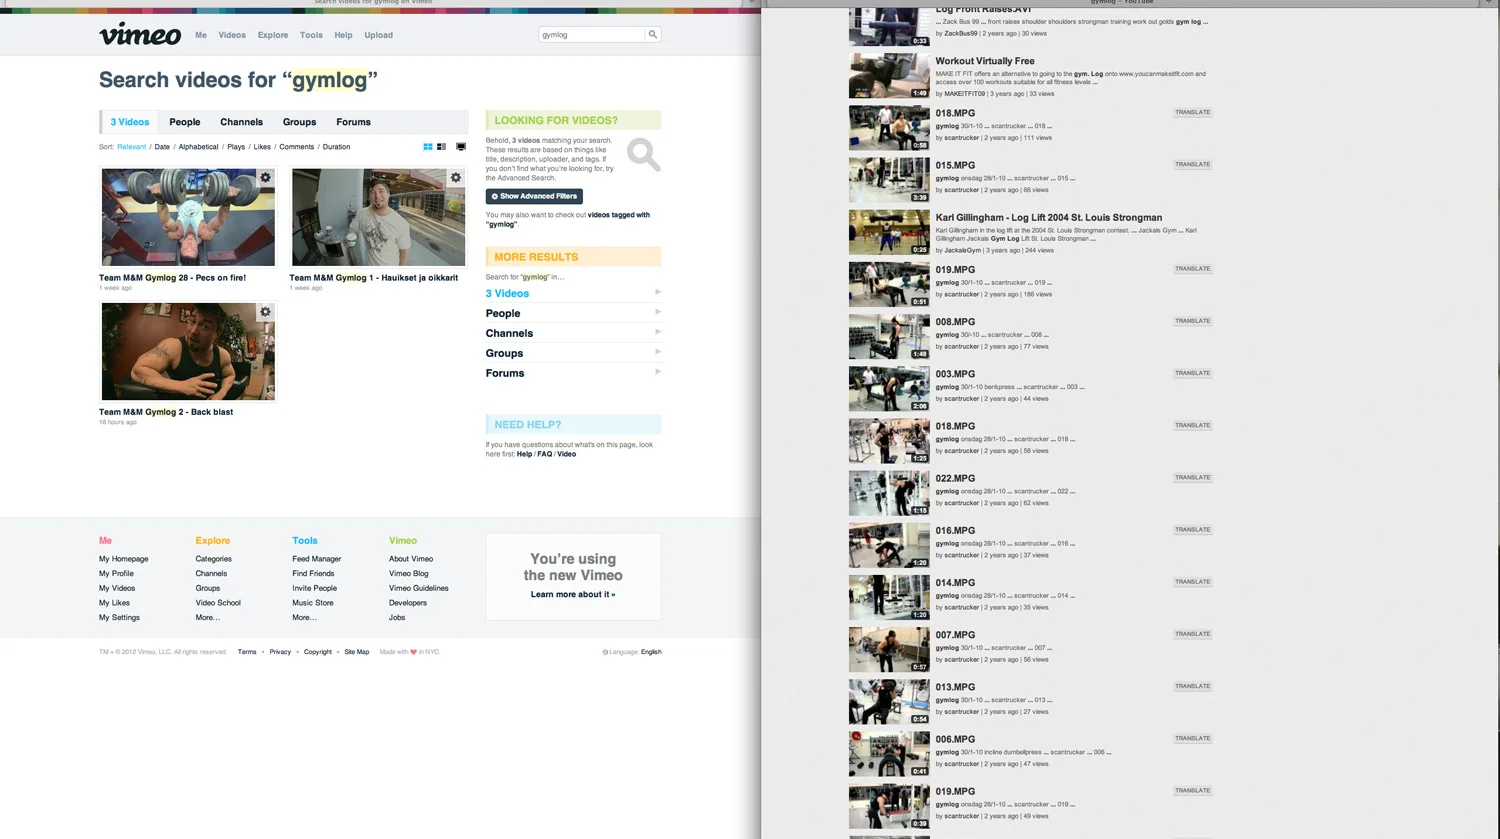1500x839 pixels.
Task: Expand Forums arrow under More Results
Action: (x=657, y=372)
